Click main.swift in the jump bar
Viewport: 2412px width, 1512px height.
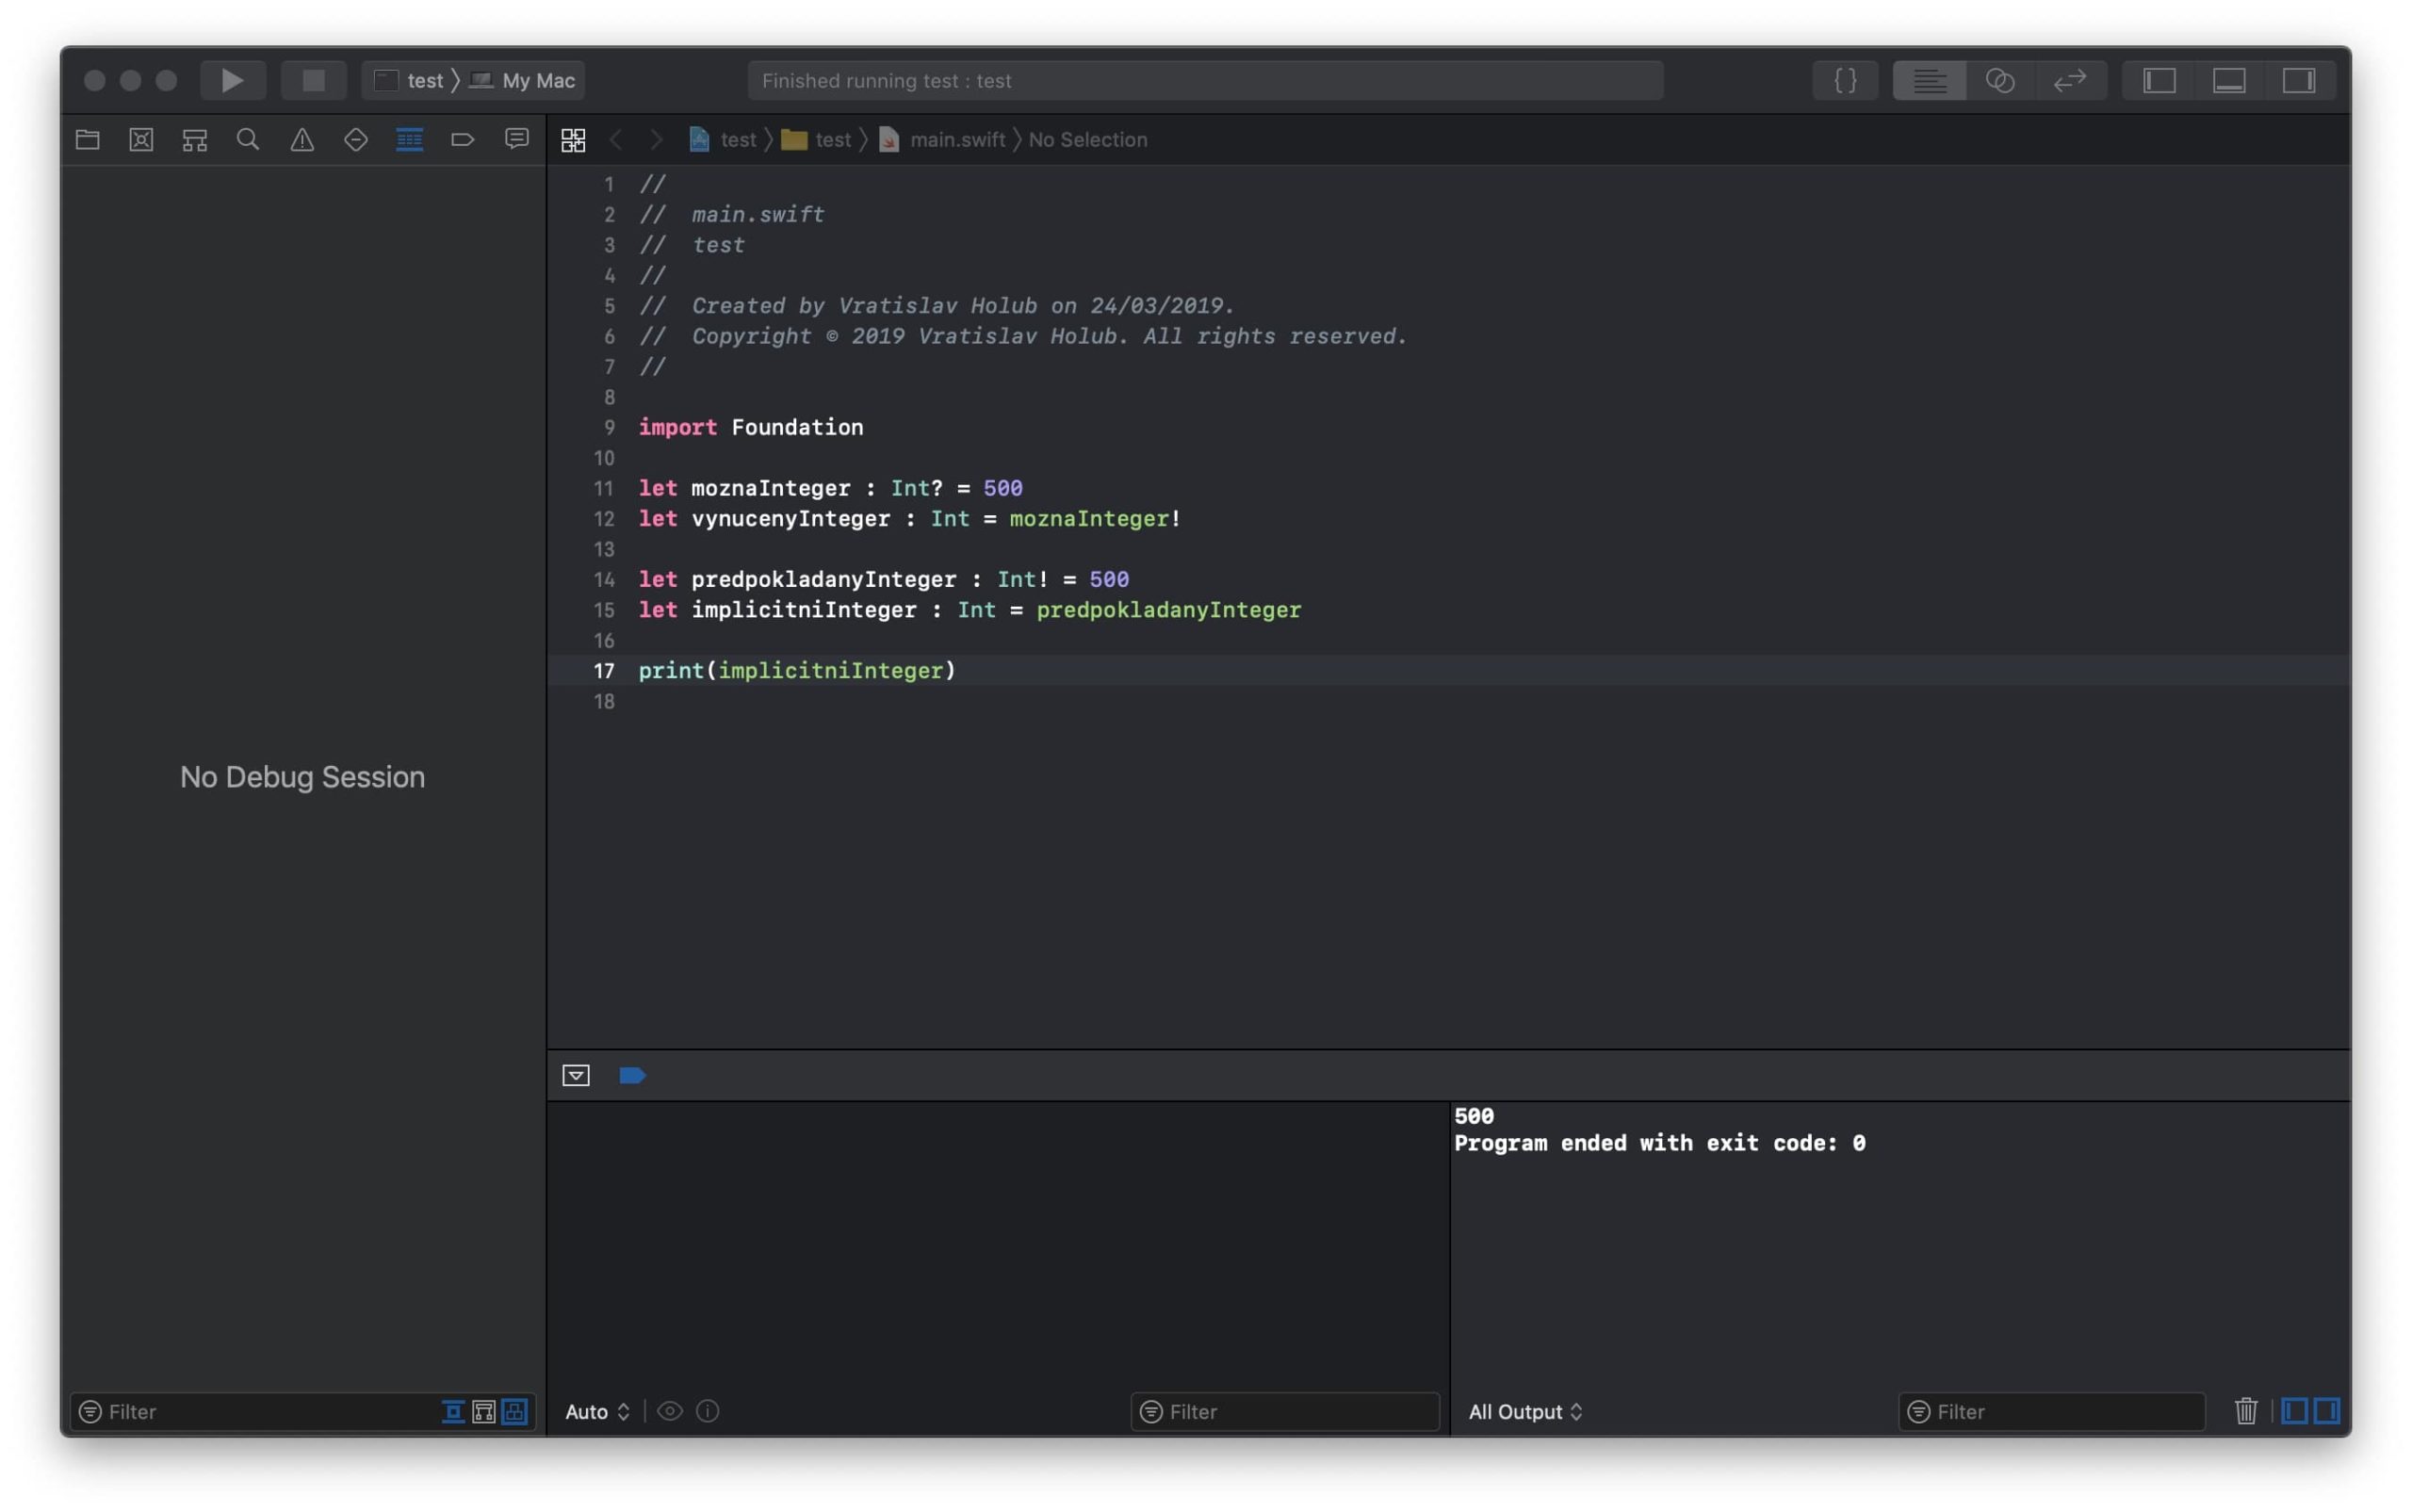(956, 140)
